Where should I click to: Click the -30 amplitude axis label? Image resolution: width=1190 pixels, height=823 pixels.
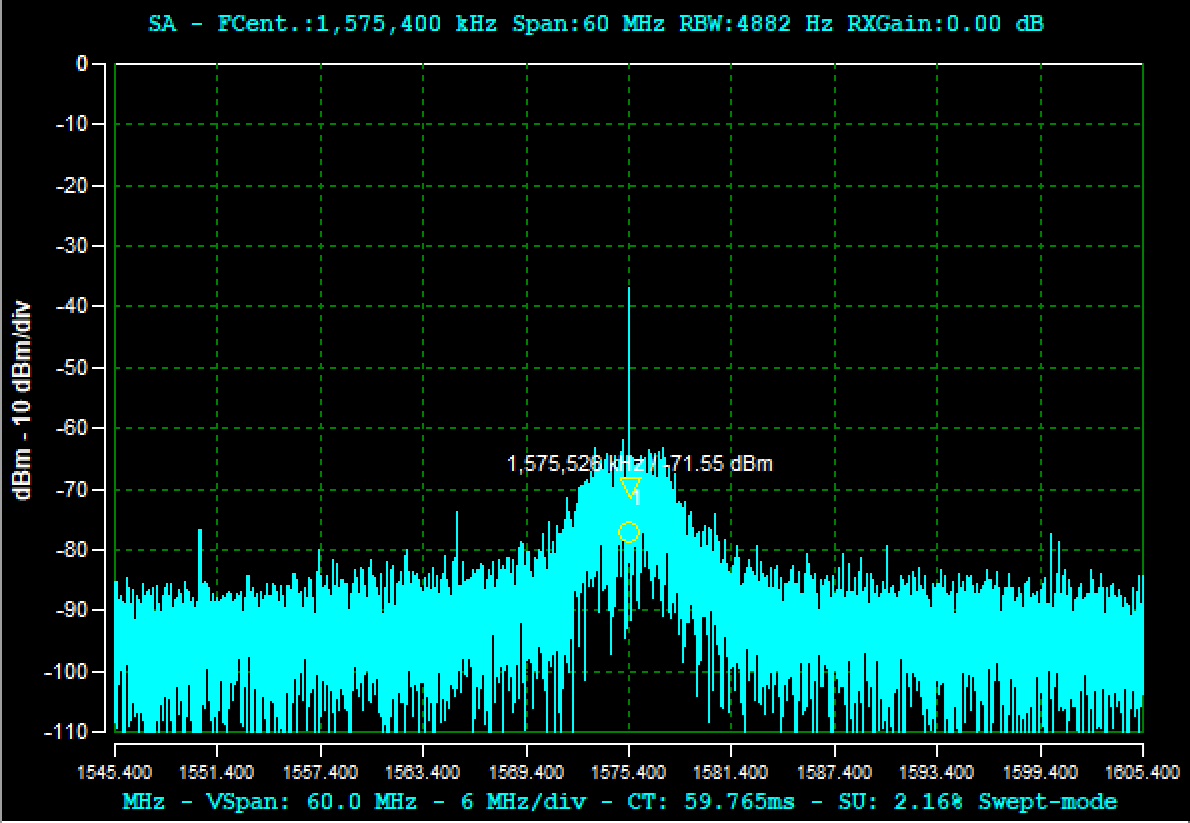pyautogui.click(x=72, y=246)
